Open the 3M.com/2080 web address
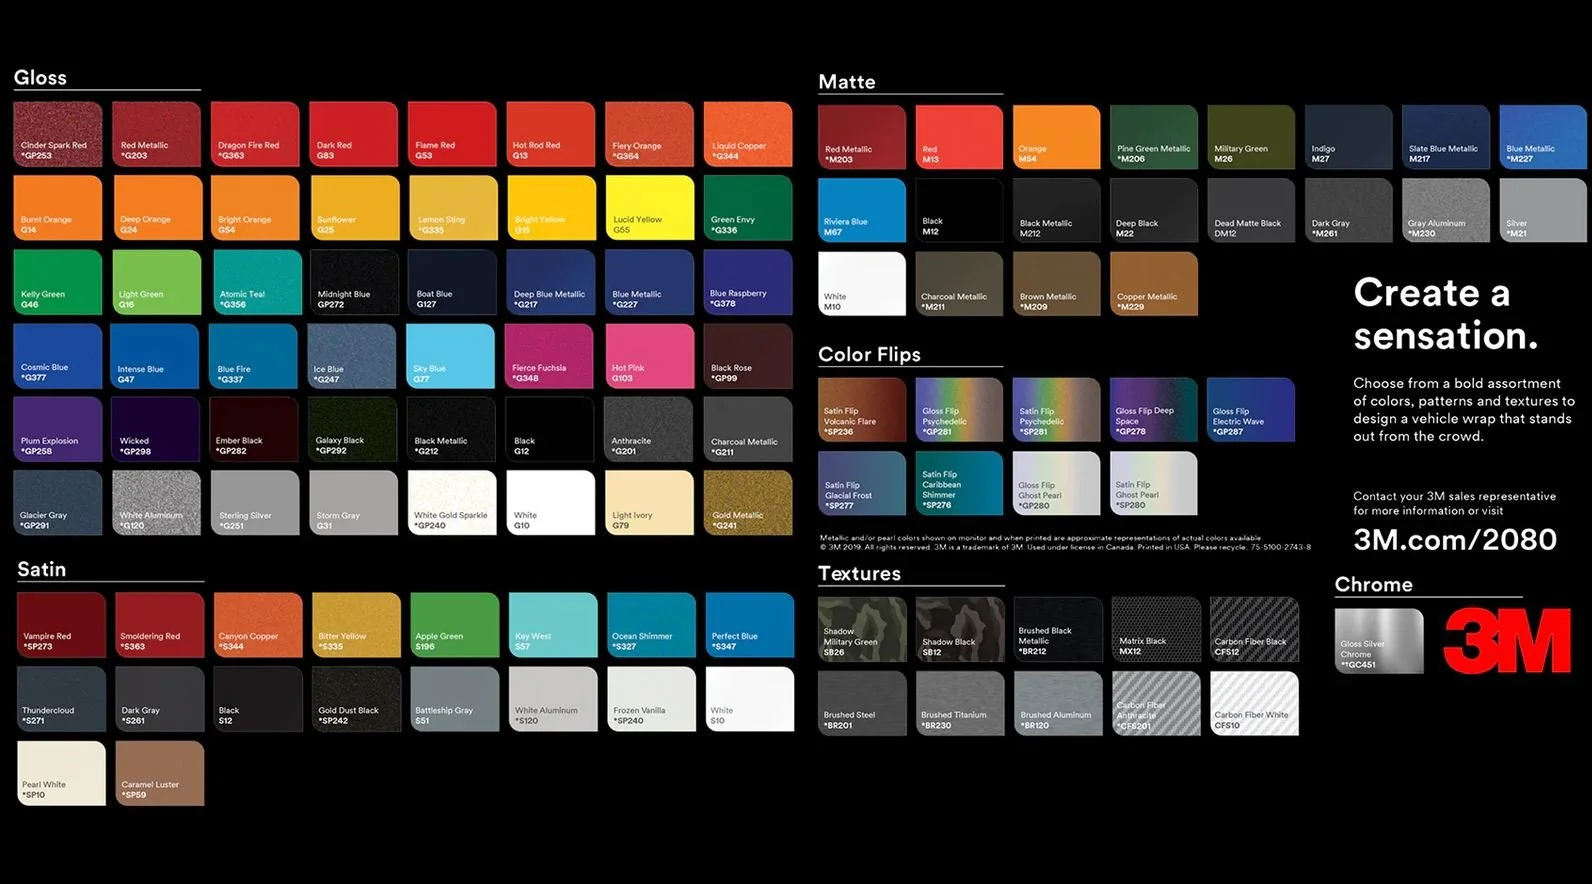Viewport: 1592px width, 884px height. [x=1455, y=540]
